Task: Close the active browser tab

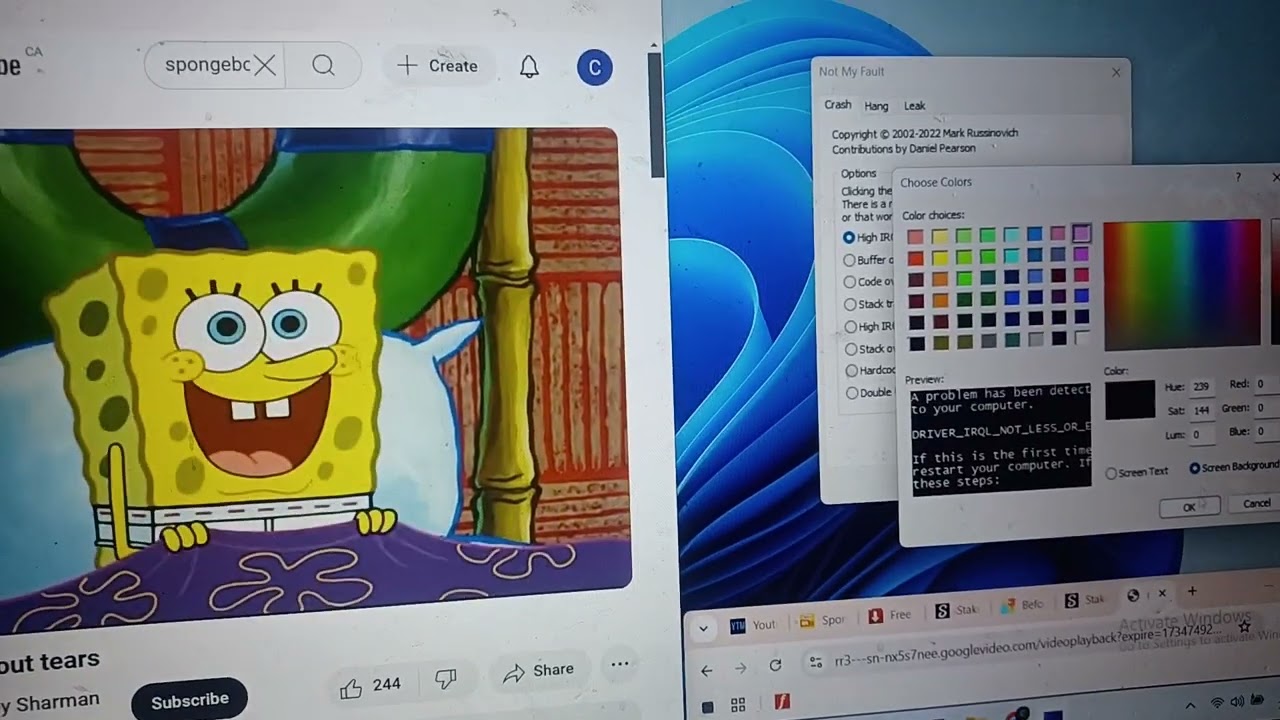Action: 1162,594
